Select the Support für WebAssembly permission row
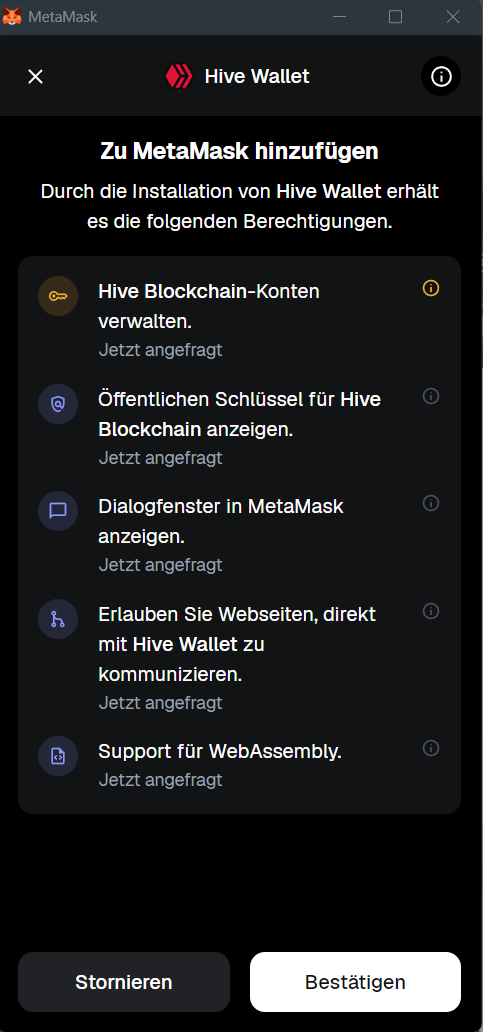Viewport: 483px width, 1032px height. (240, 764)
